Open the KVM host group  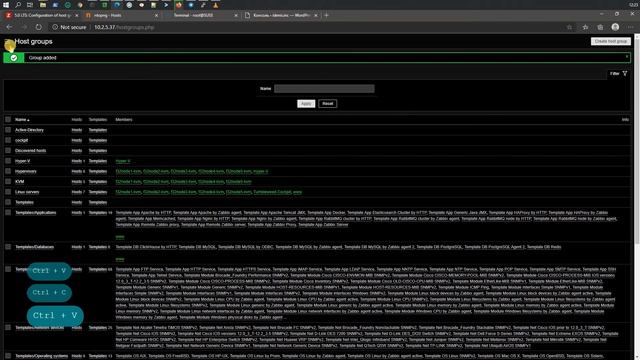pyautogui.click(x=20, y=182)
